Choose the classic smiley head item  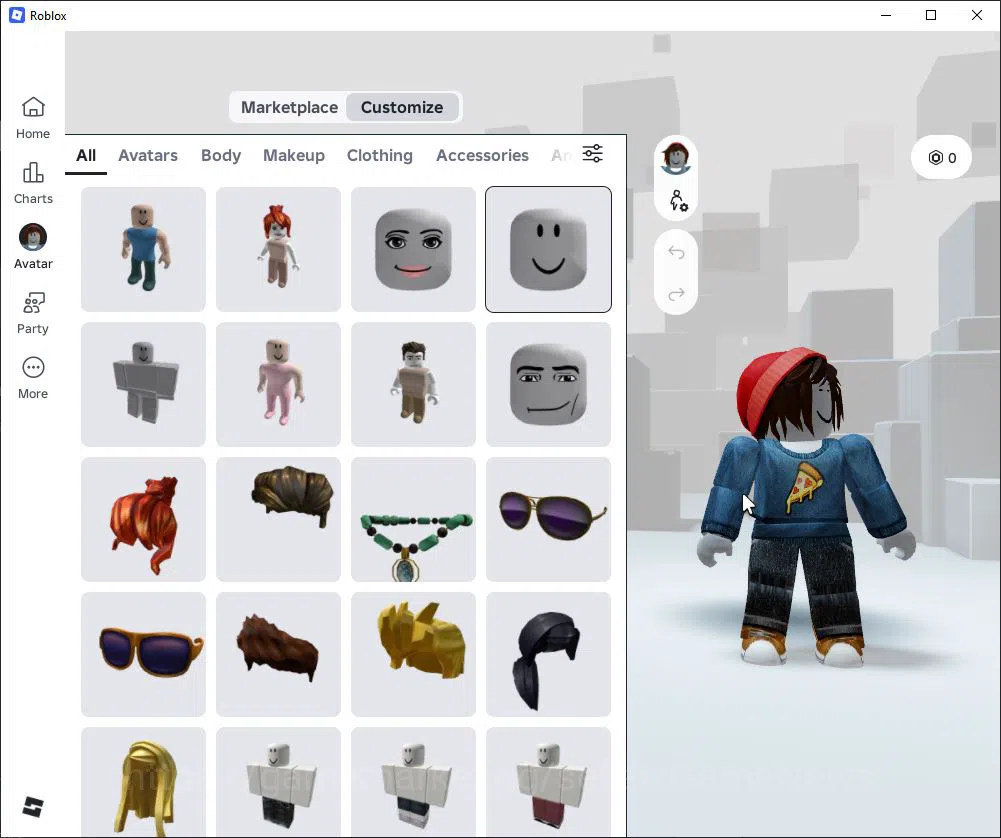point(548,250)
